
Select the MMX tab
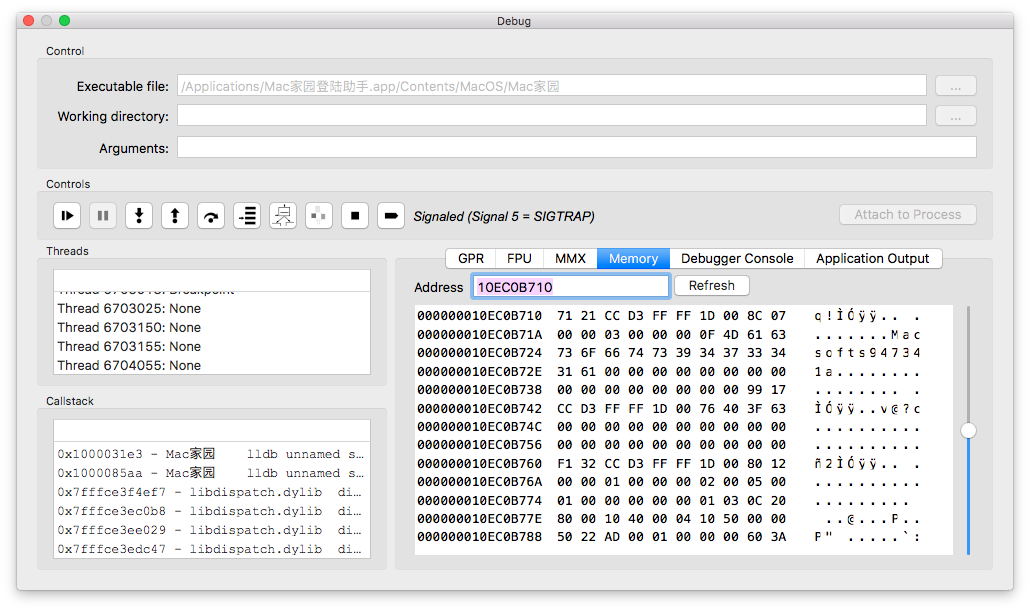(570, 258)
